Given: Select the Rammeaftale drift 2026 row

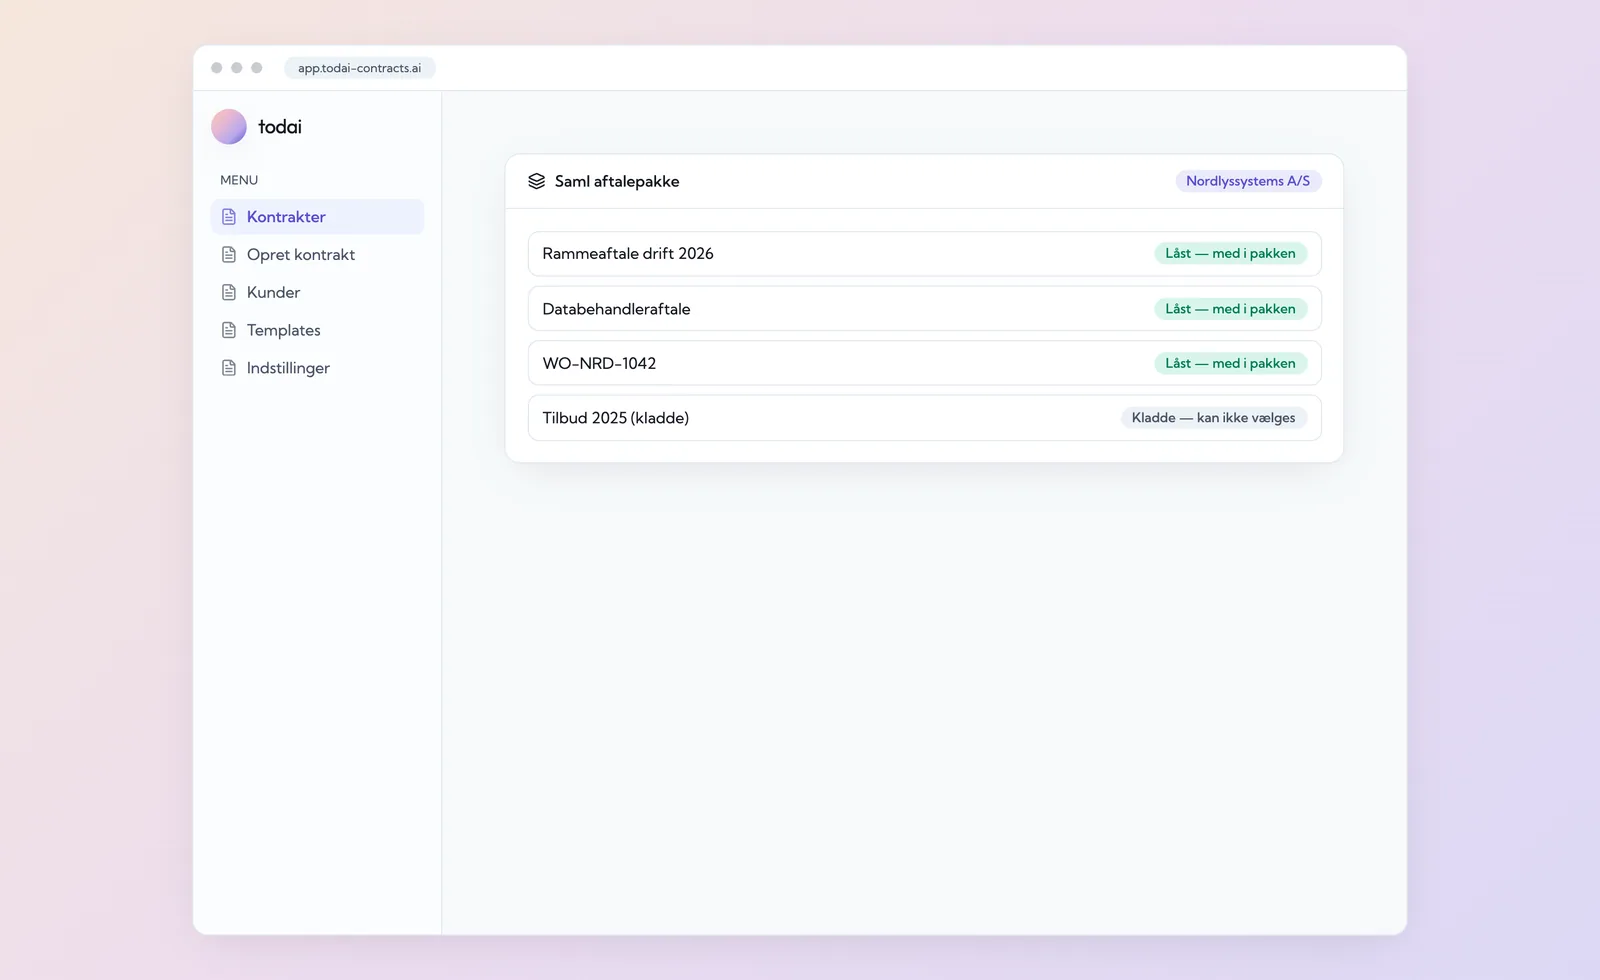Looking at the screenshot, I should click(925, 254).
